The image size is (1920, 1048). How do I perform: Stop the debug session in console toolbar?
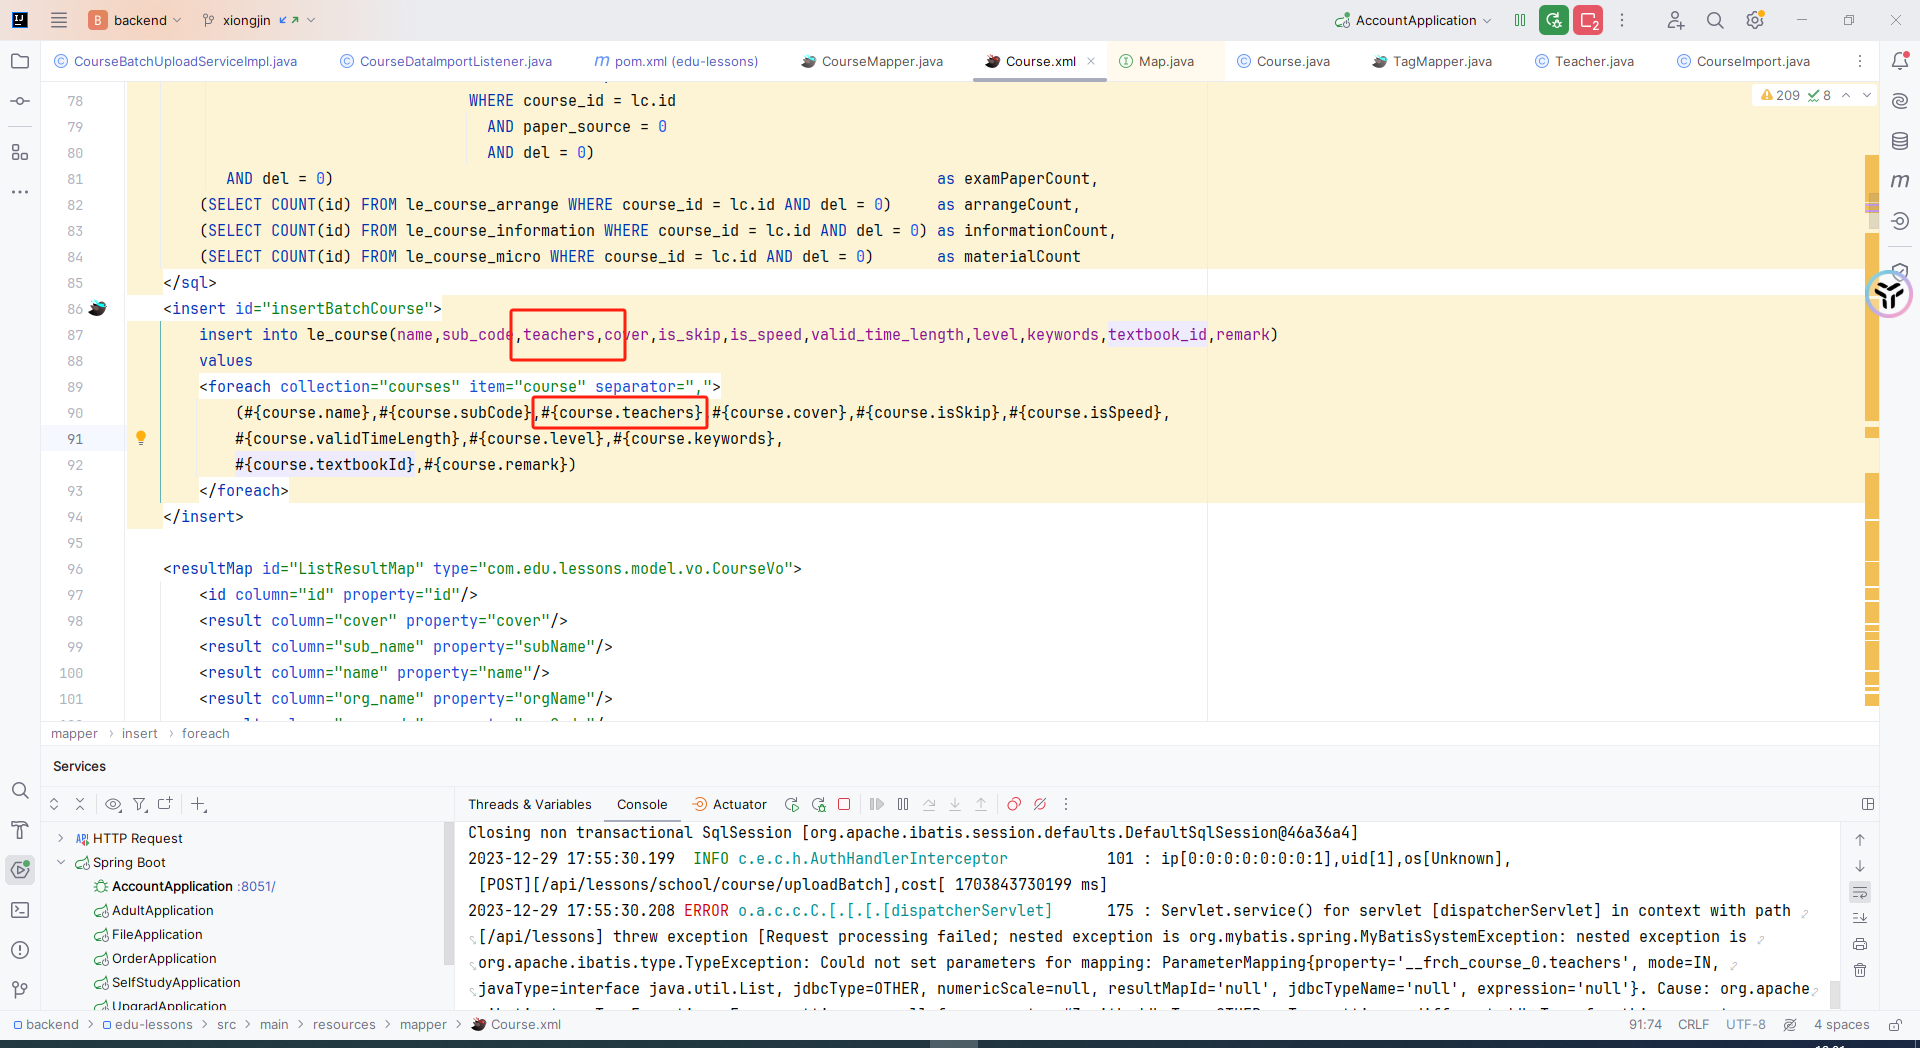tap(844, 804)
